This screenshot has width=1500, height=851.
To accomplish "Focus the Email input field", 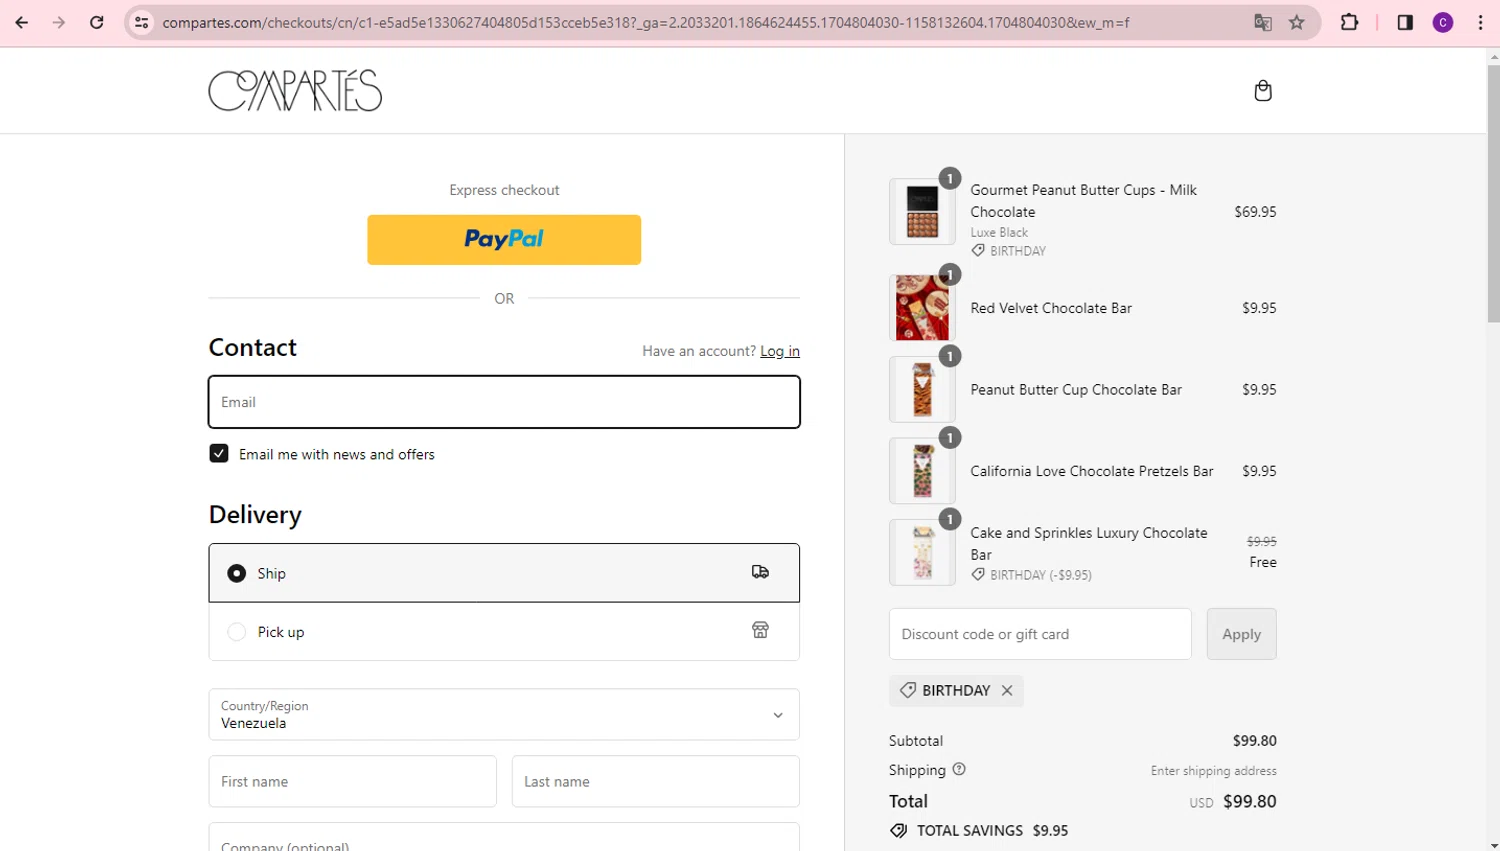I will click(504, 402).
